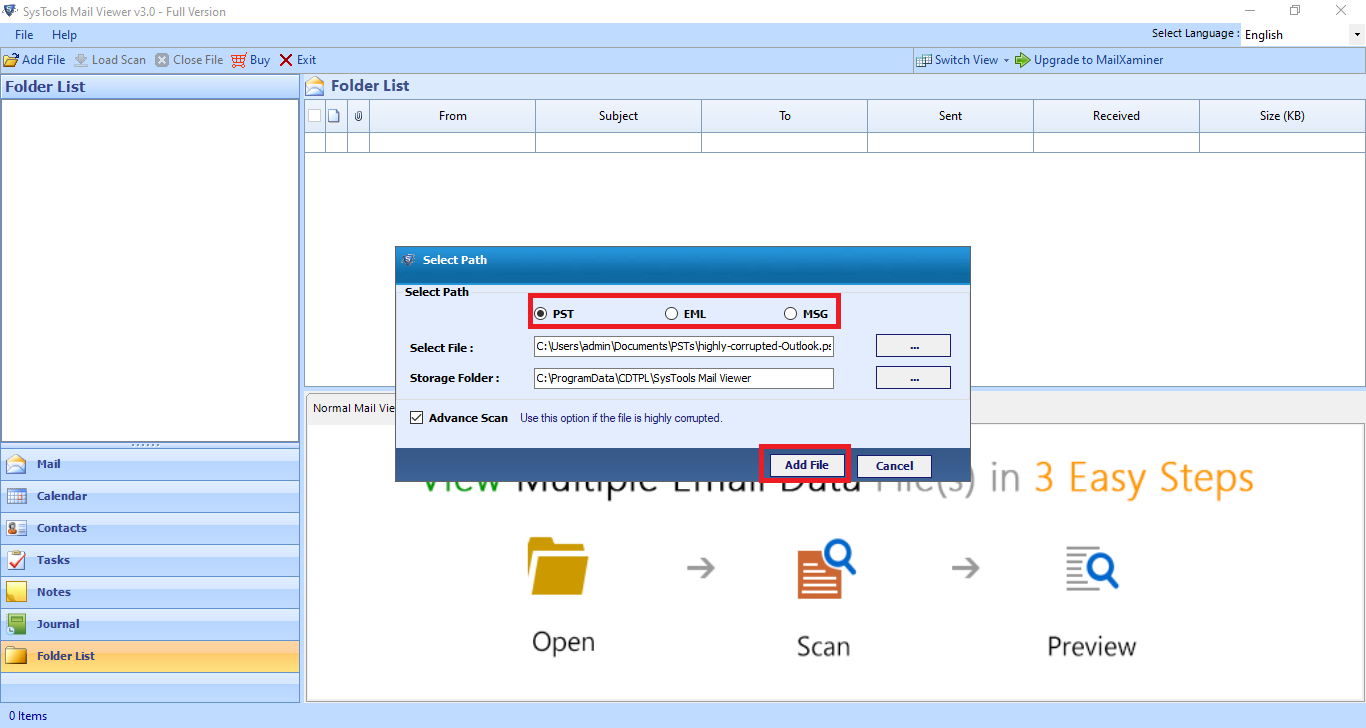Sort by the Subject column
Screen dimensions: 1366x728
pyautogui.click(x=619, y=116)
